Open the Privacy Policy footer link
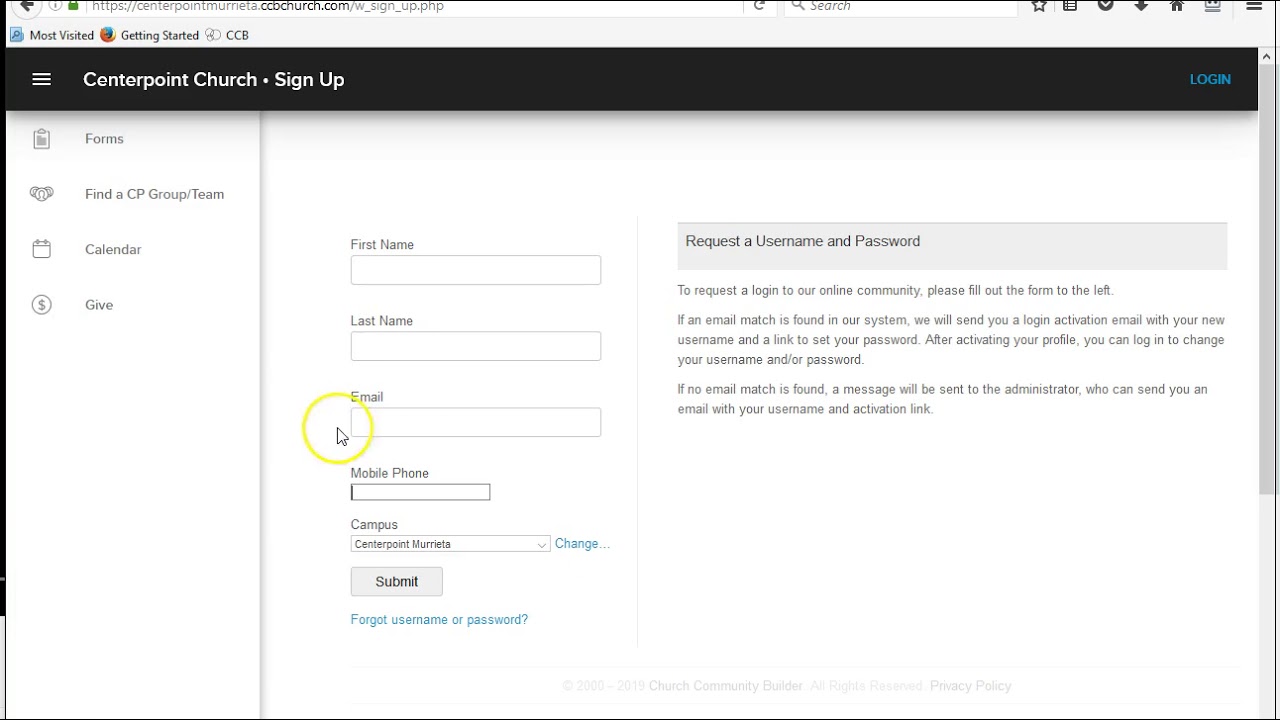The image size is (1280, 720). 970,686
